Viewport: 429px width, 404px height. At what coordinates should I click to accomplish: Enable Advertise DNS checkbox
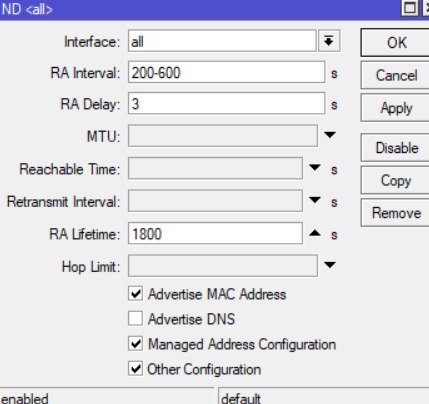136,318
